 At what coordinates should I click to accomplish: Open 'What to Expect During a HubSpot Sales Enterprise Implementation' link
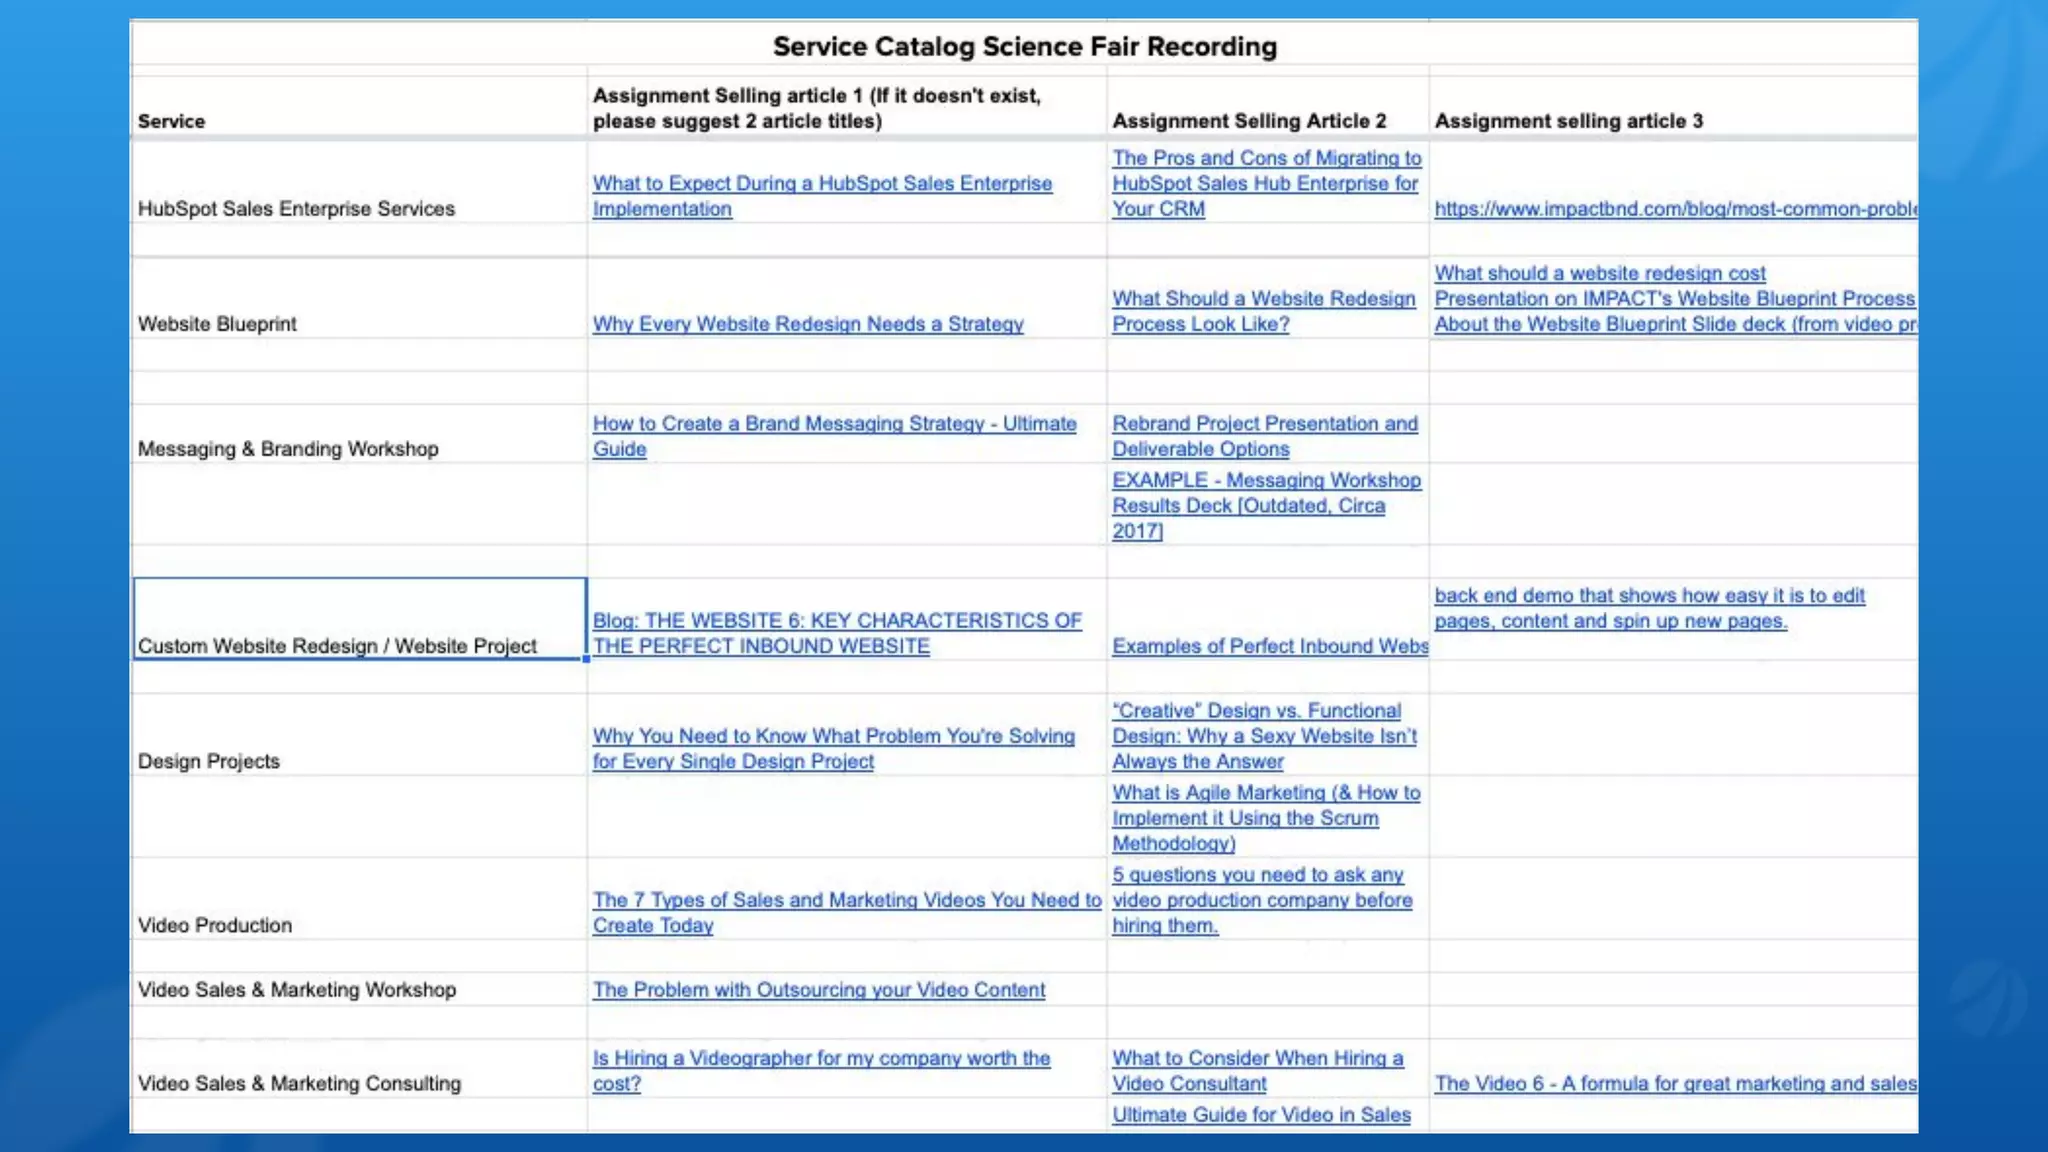[821, 184]
